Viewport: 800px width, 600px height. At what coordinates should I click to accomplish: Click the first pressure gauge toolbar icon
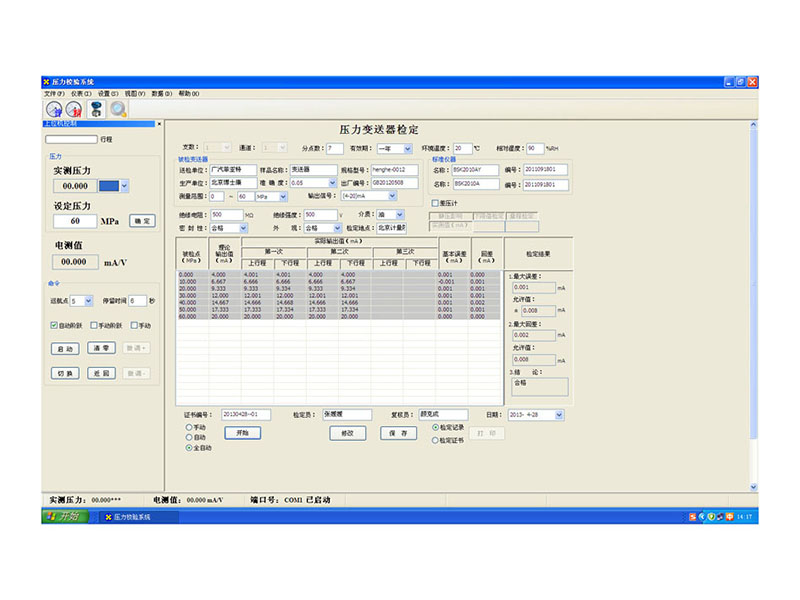[53, 109]
